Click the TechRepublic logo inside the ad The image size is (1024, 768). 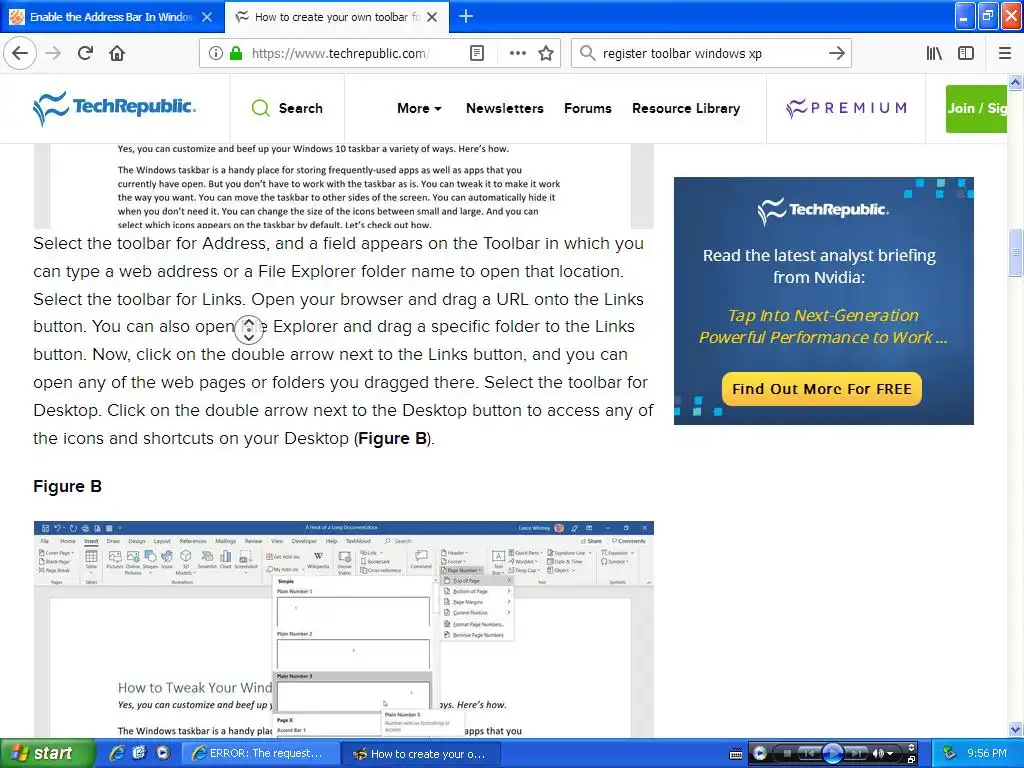point(823,210)
